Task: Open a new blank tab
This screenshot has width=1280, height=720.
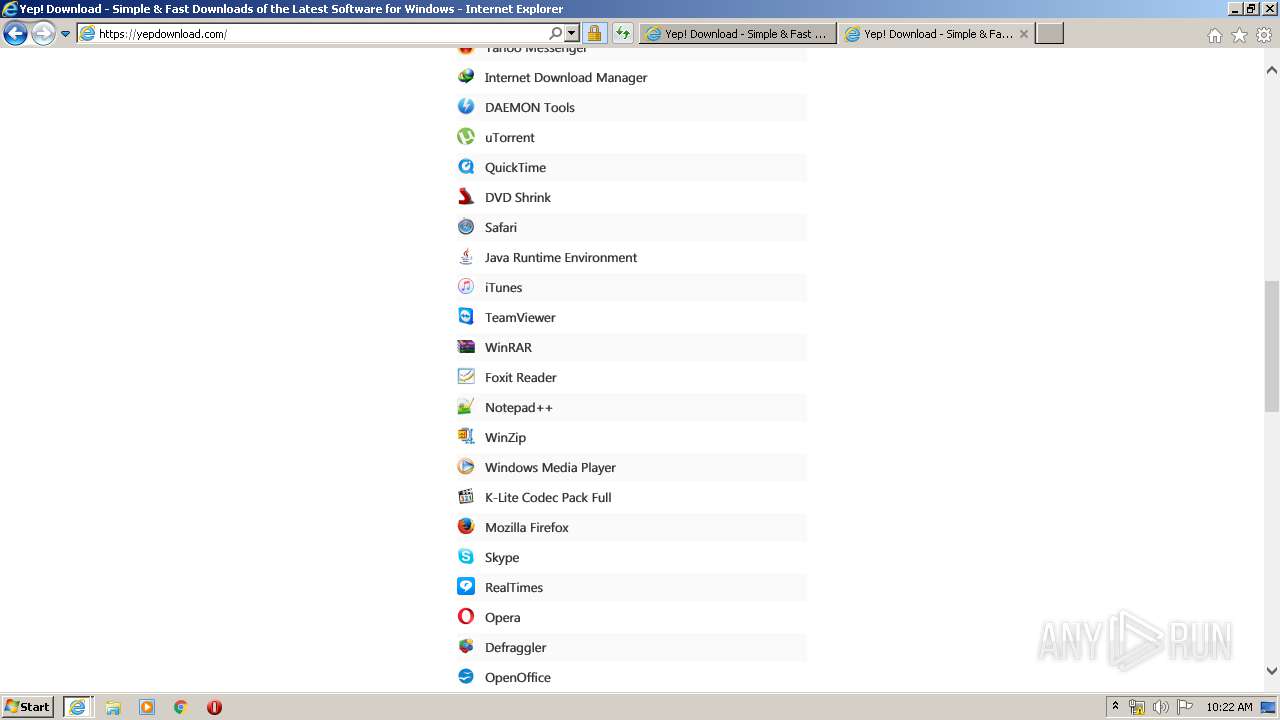Action: 1049,33
